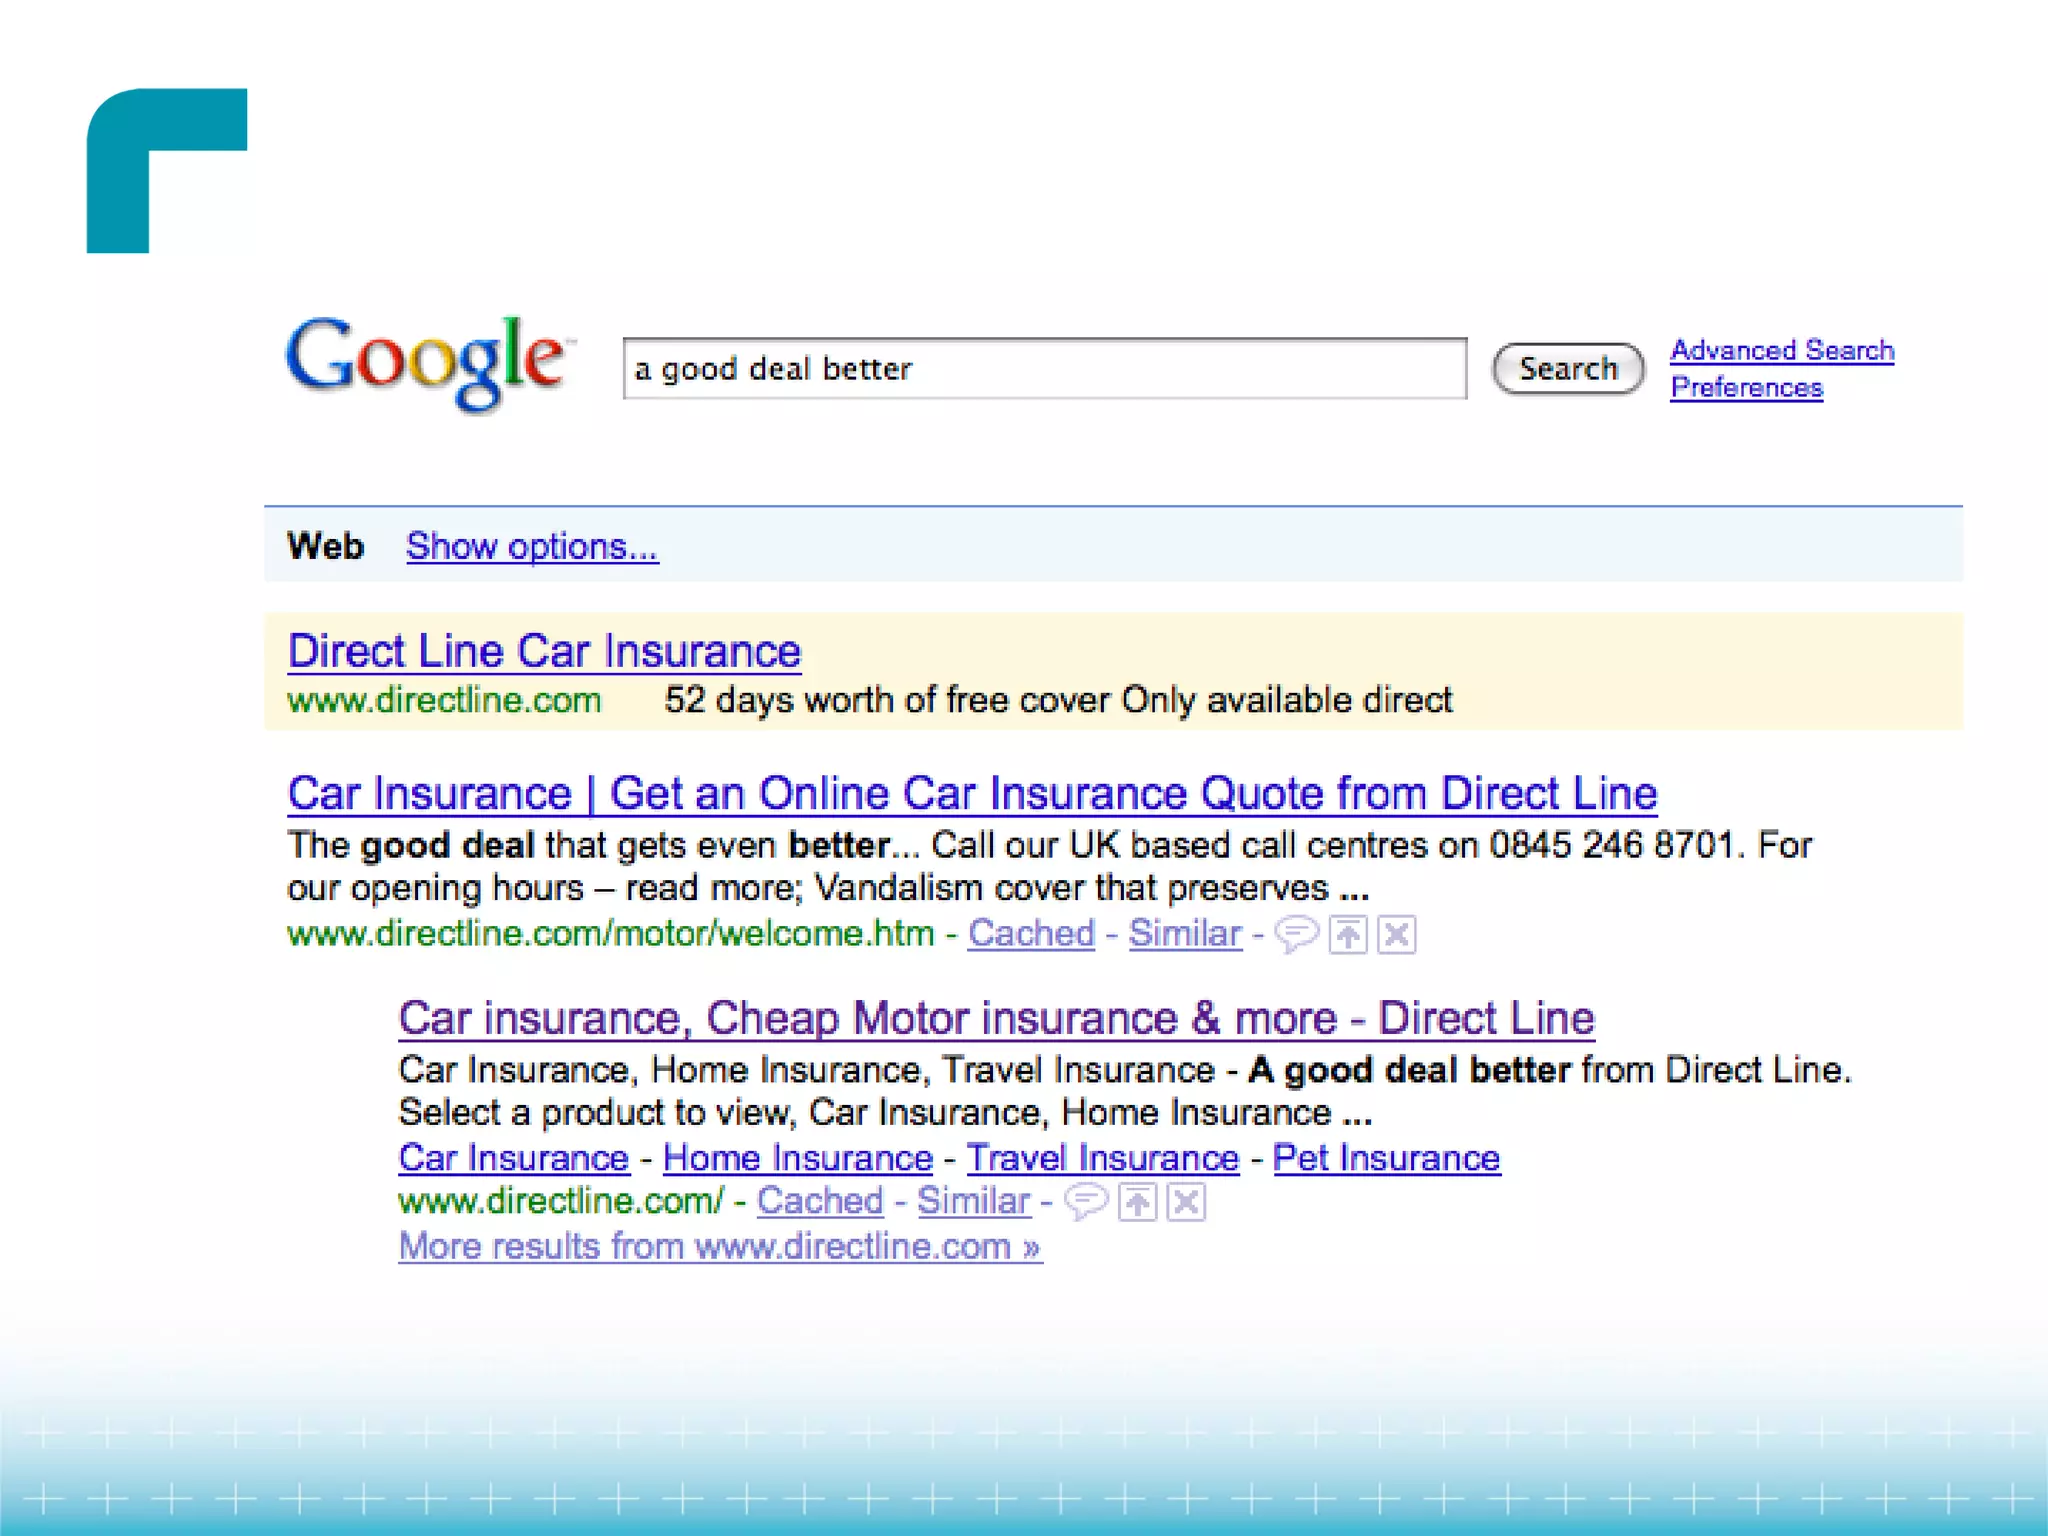Click inside the search query field
Screen dimensions: 2048x1536
[1043, 369]
